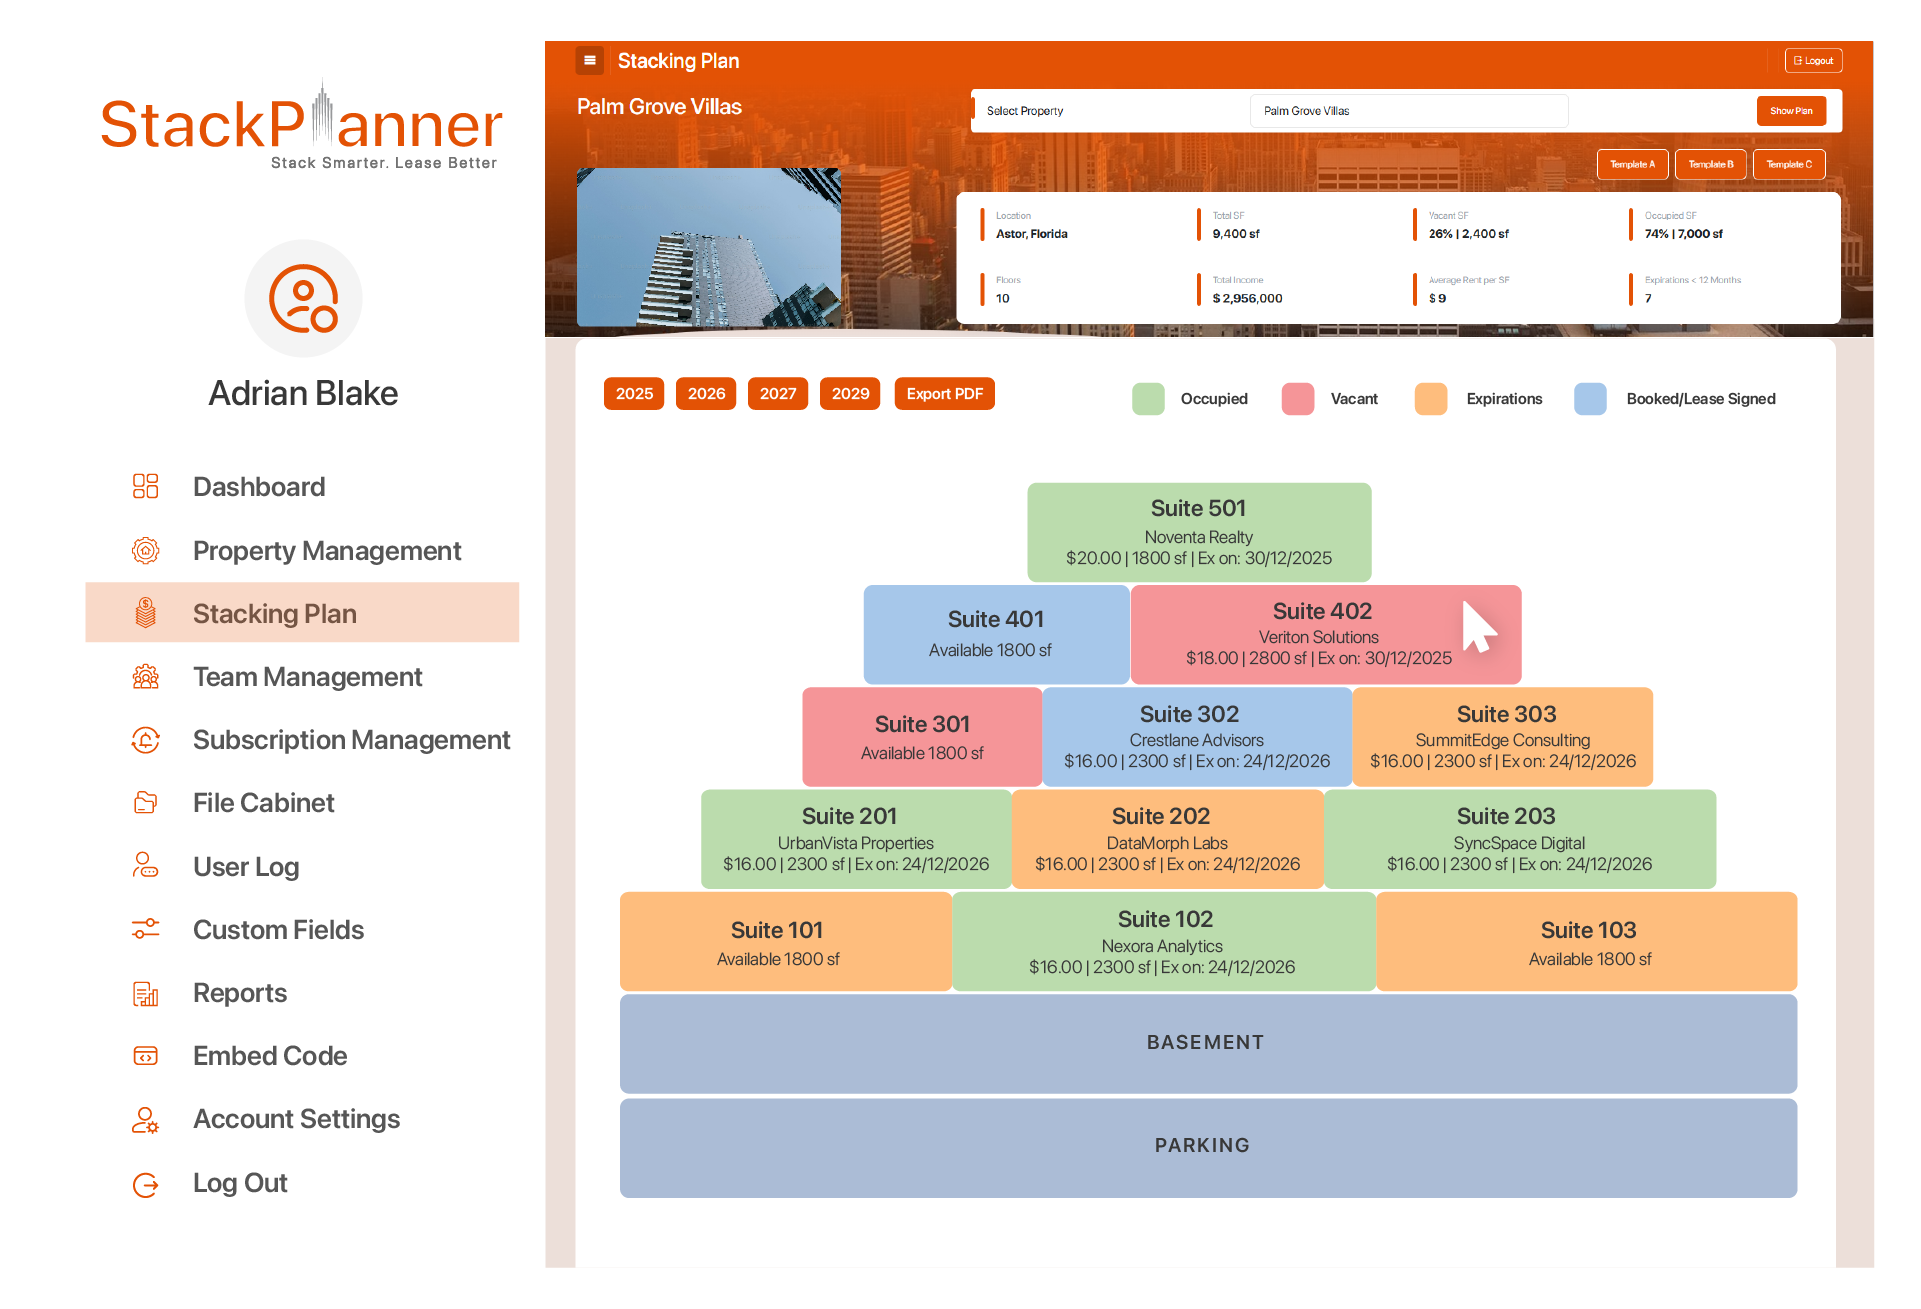Image resolution: width=1921 pixels, height=1309 pixels.
Task: Click the Palm Grove Villas building thumbnail
Action: pyautogui.click(x=708, y=247)
